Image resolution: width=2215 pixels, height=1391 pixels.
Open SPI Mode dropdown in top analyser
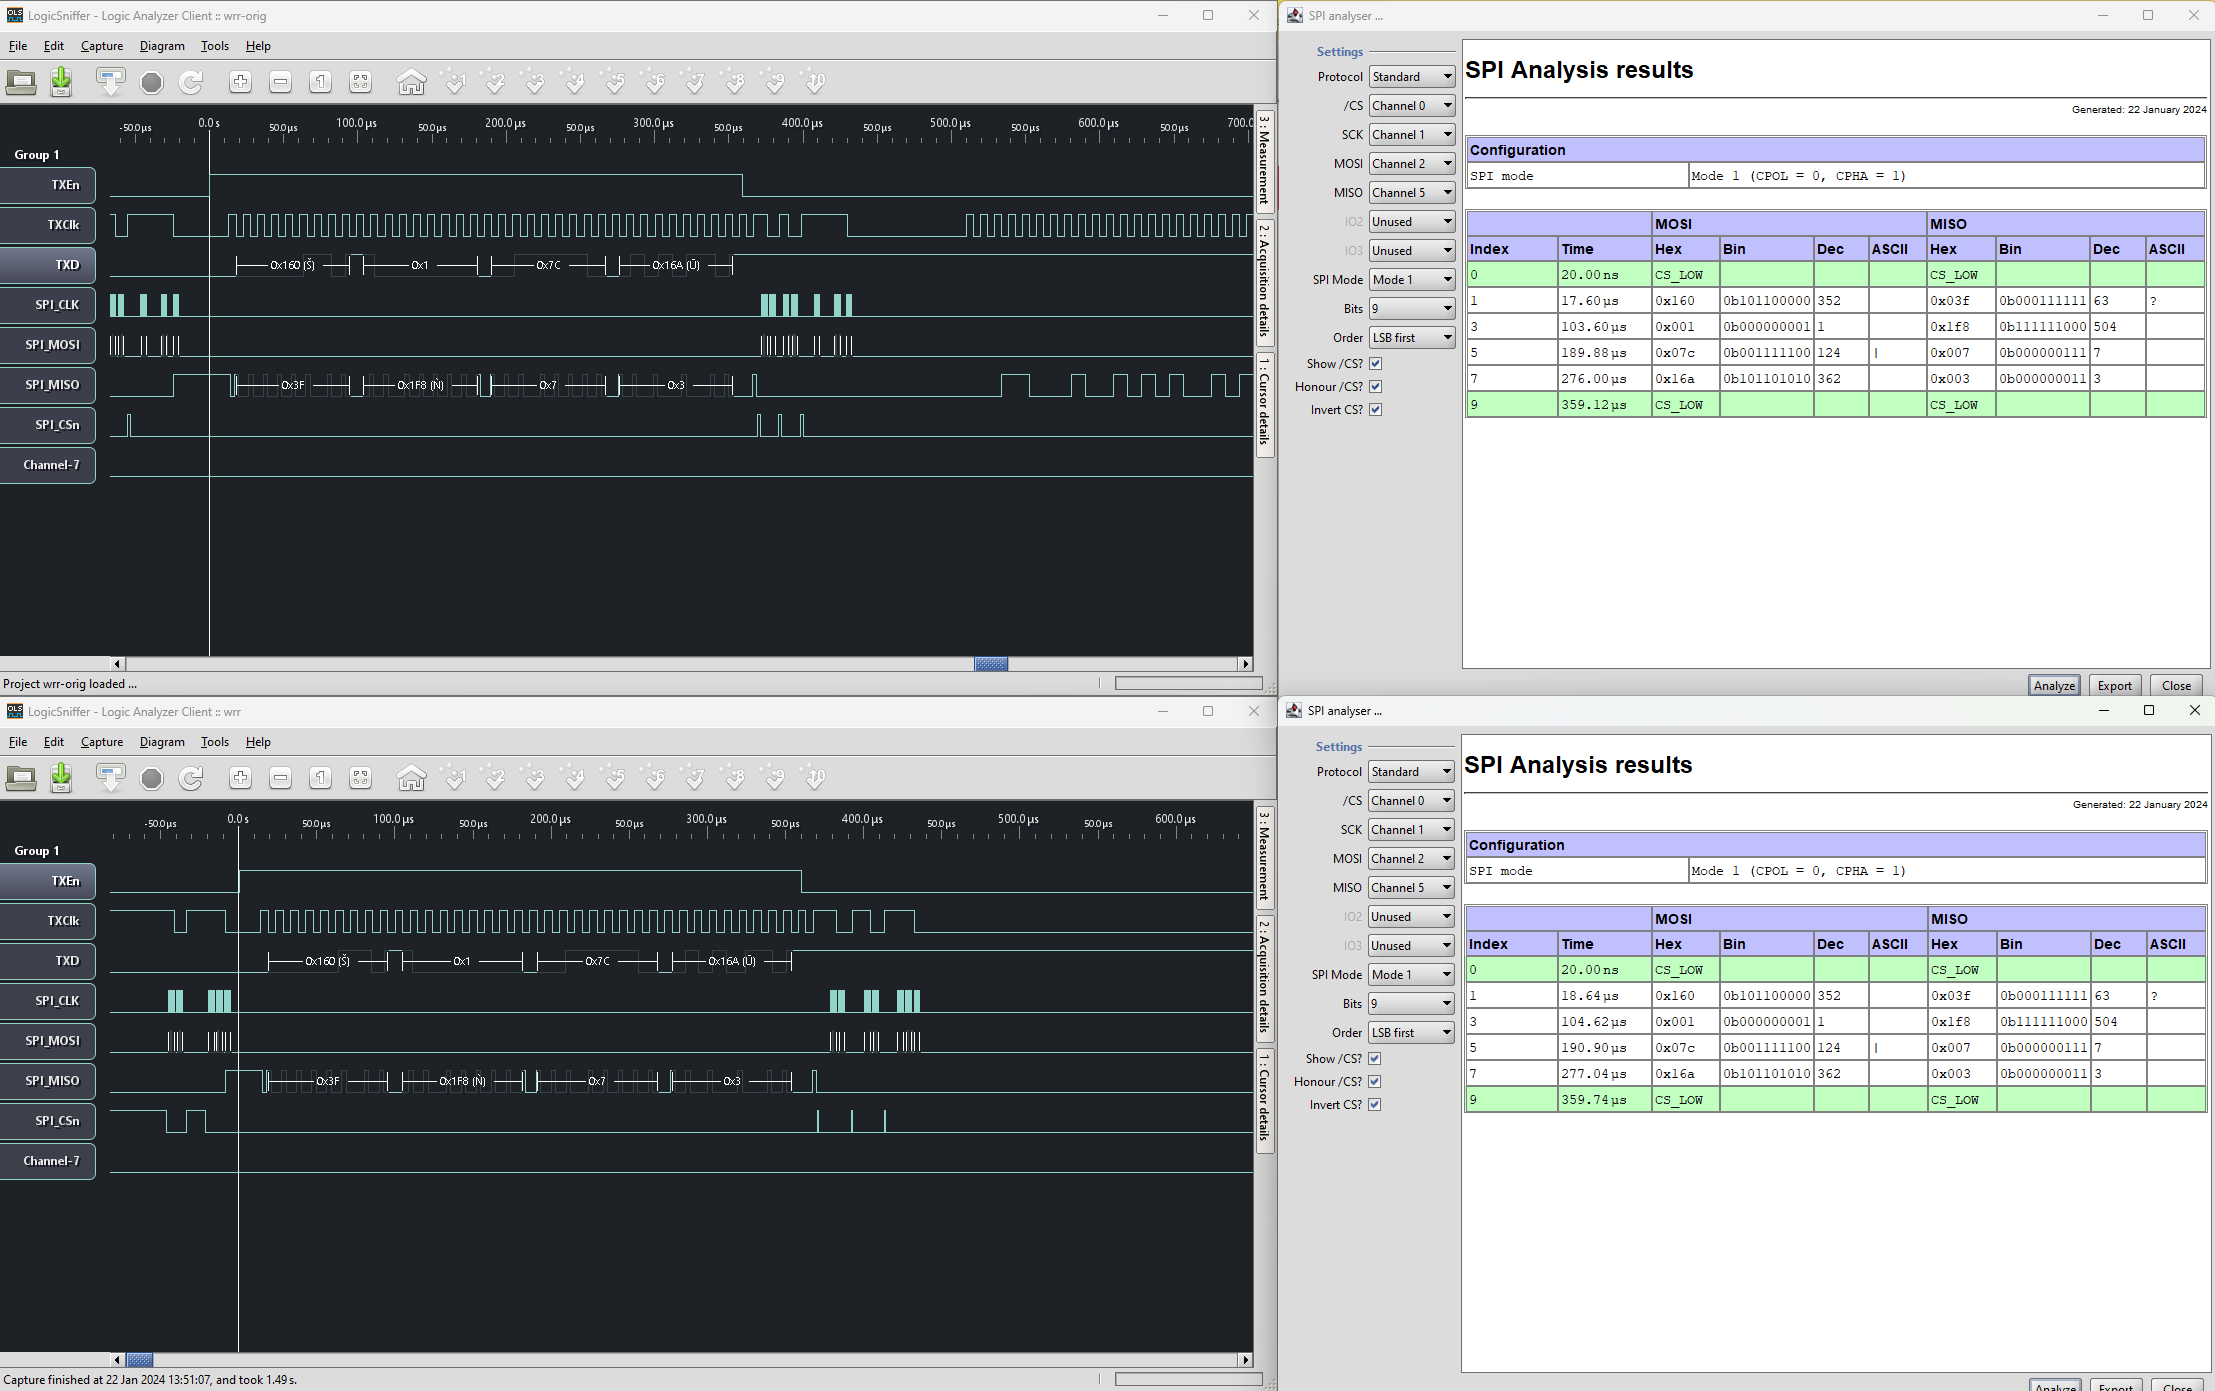1412,280
